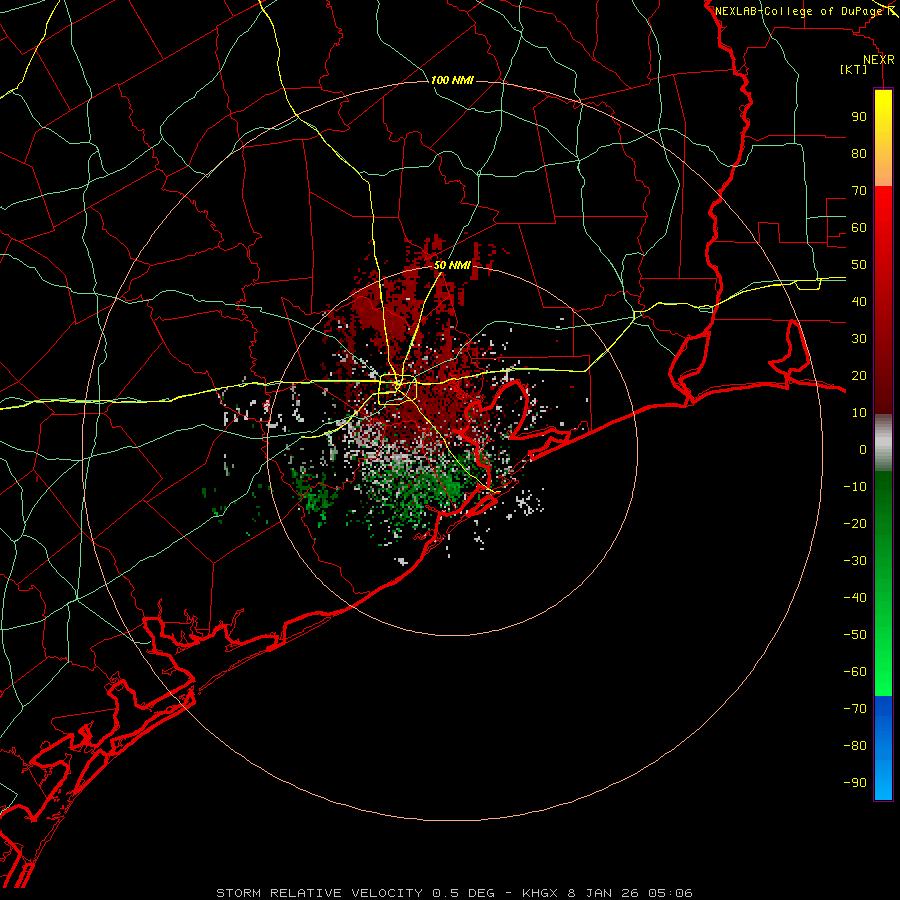Select the -10 value on the velocity scale
Image resolution: width=900 pixels, height=900 pixels.
[855, 487]
